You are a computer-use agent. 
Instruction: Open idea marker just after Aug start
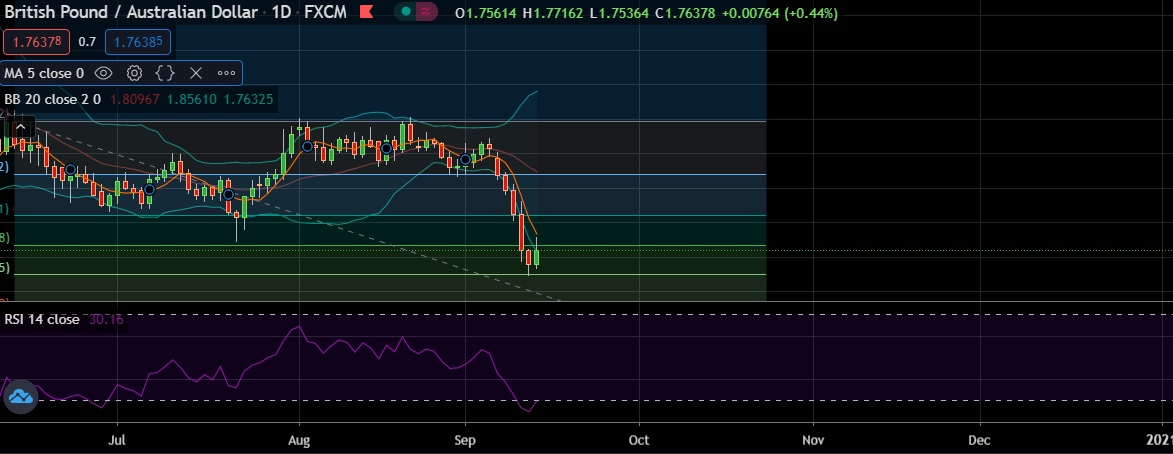click(307, 147)
